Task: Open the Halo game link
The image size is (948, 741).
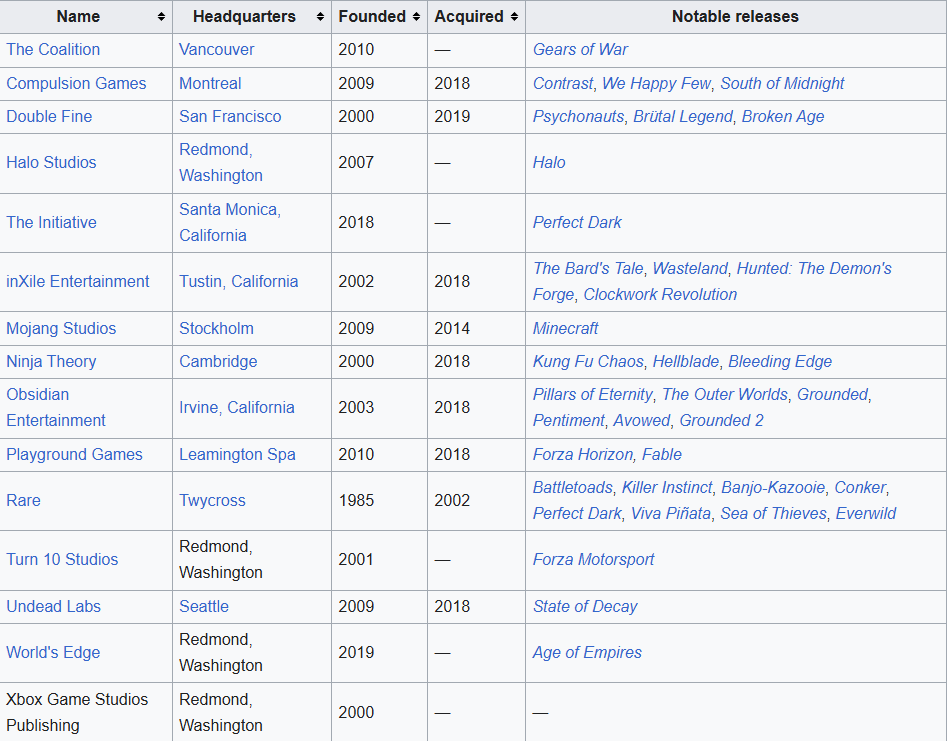Action: click(549, 163)
